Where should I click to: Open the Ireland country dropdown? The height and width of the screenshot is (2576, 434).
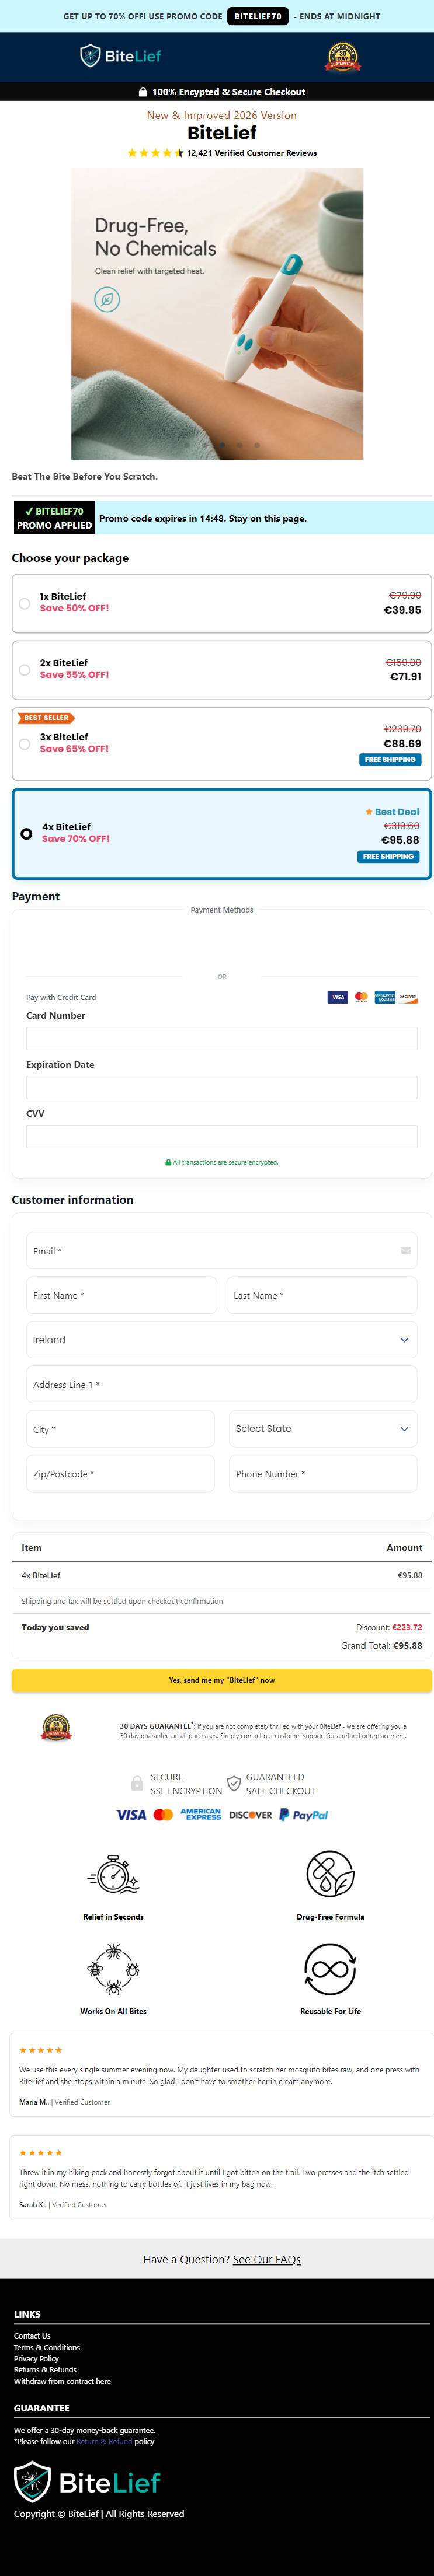[x=221, y=1340]
